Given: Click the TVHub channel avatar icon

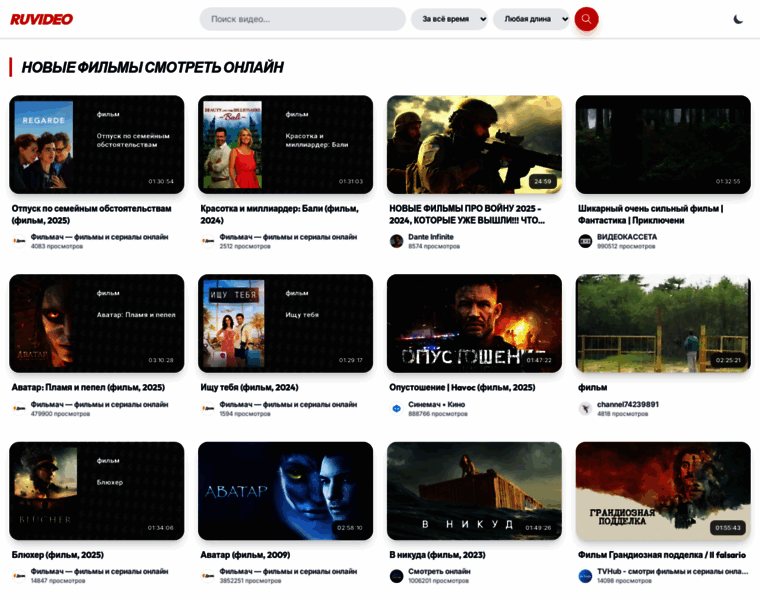Looking at the screenshot, I should [585, 576].
